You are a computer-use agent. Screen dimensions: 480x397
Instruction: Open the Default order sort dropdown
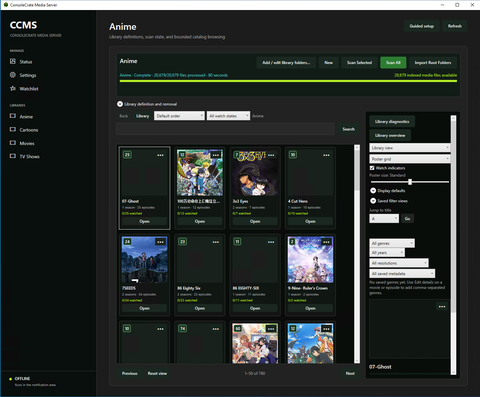(x=179, y=116)
